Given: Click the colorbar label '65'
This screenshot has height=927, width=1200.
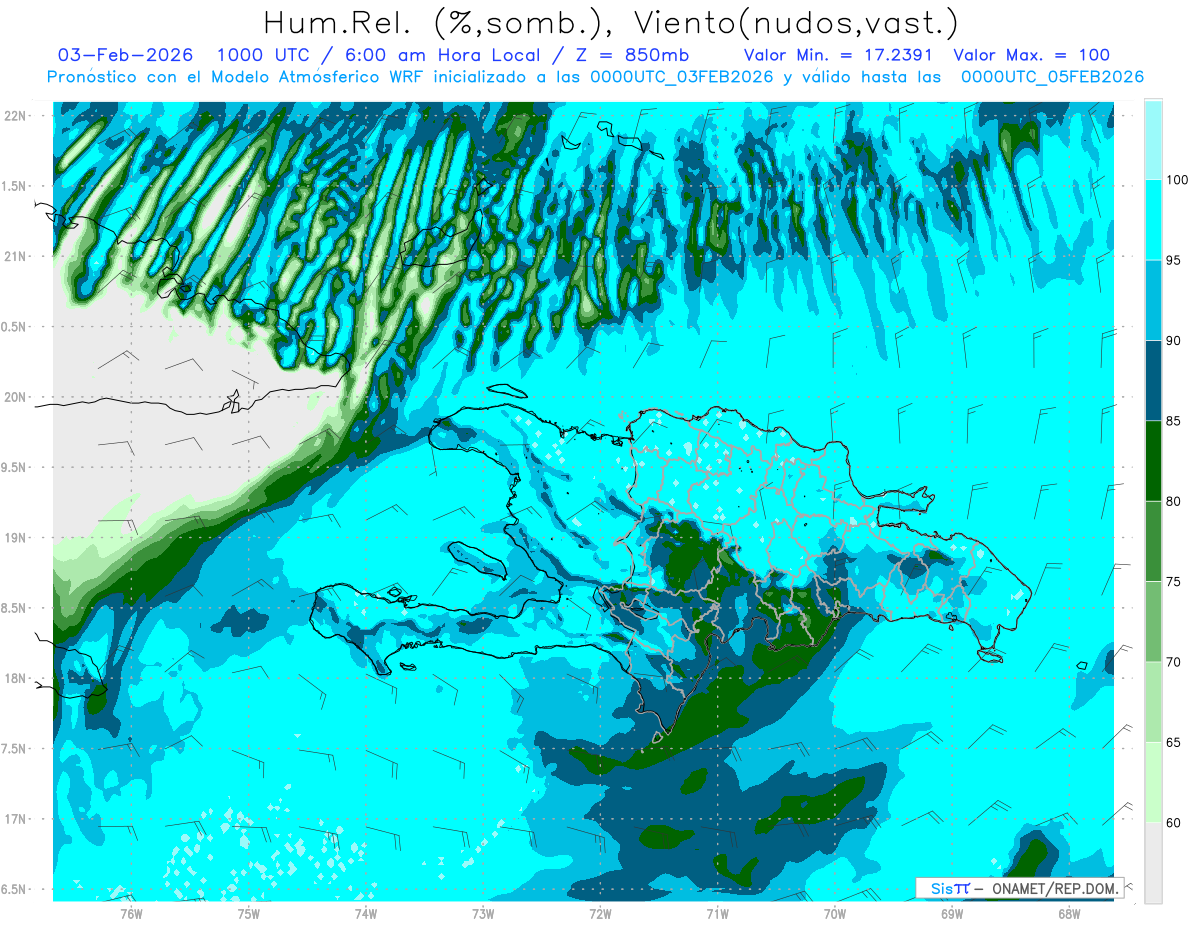Looking at the screenshot, I should 1174,742.
